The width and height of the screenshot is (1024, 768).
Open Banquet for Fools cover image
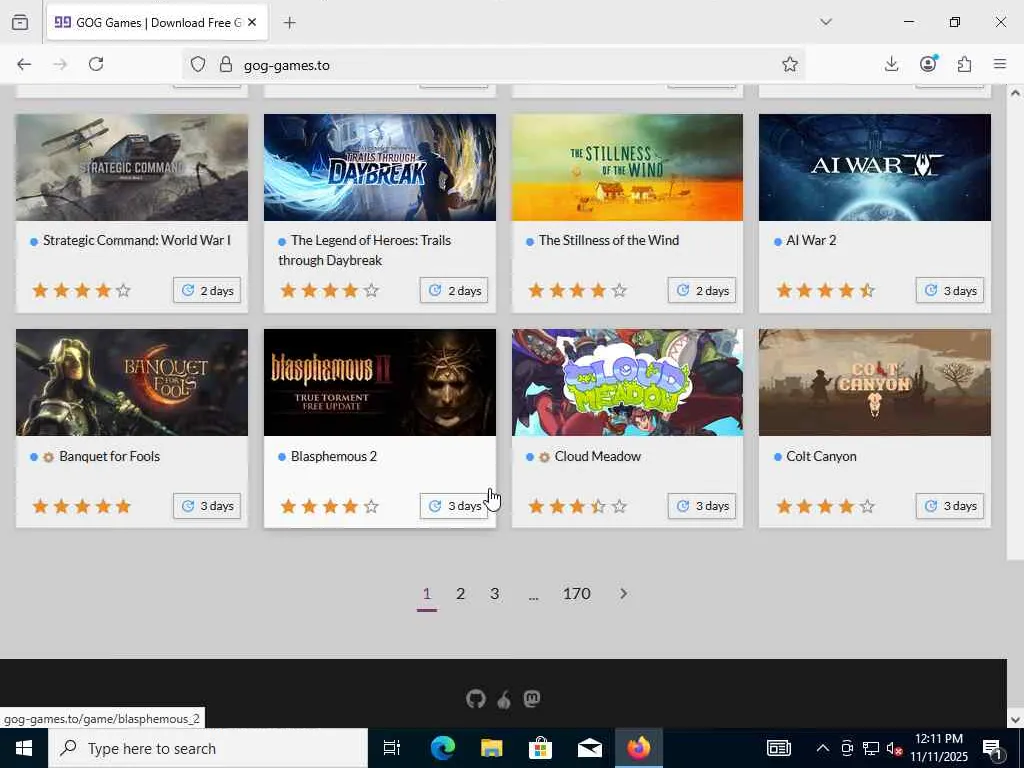click(132, 382)
